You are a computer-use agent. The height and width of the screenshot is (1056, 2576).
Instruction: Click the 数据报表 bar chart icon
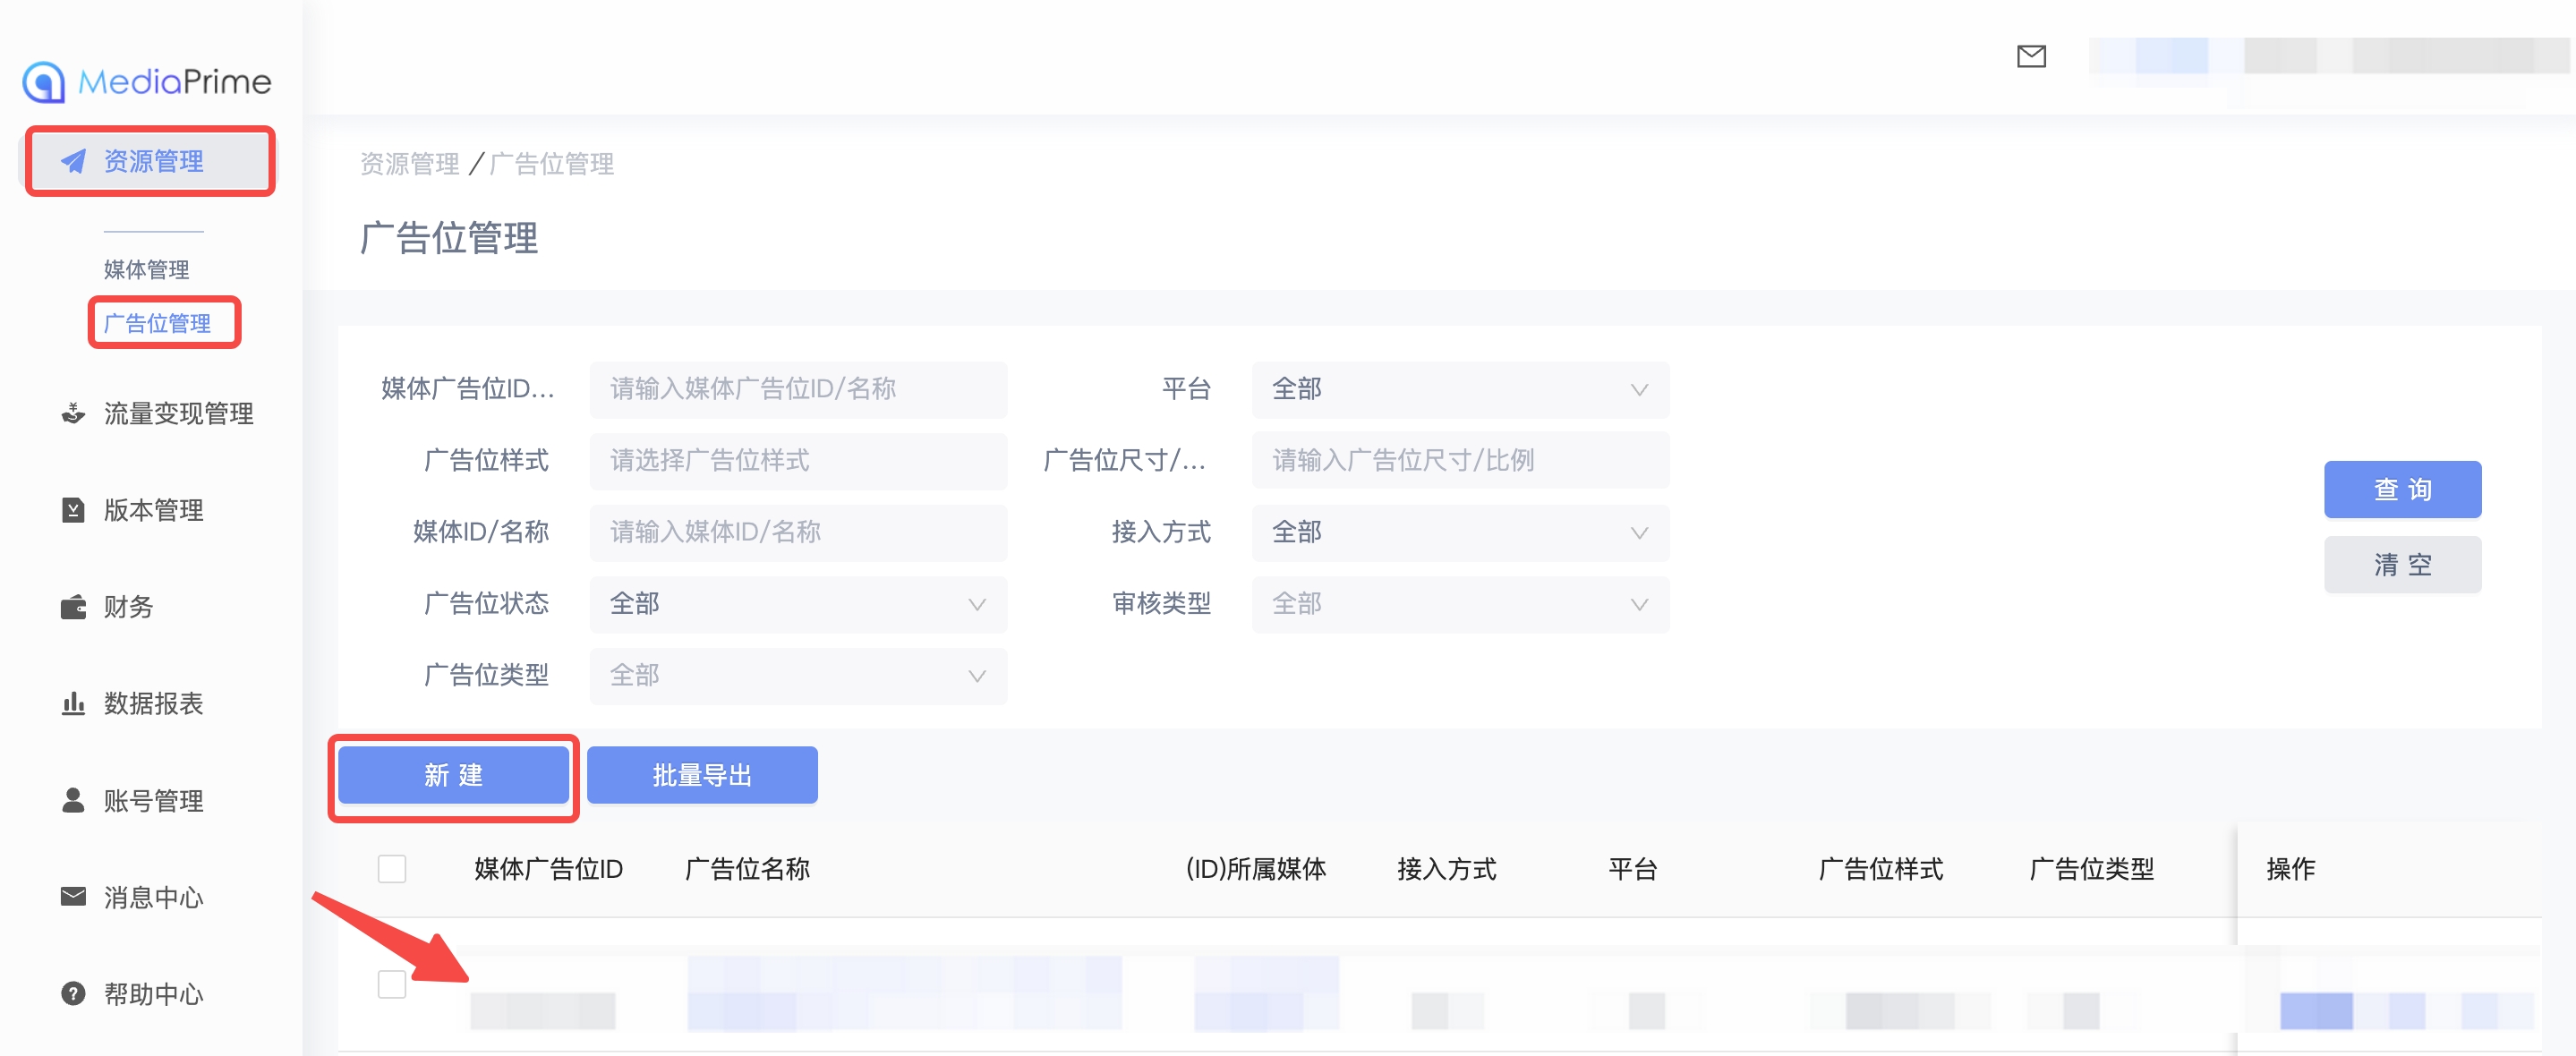tap(73, 704)
